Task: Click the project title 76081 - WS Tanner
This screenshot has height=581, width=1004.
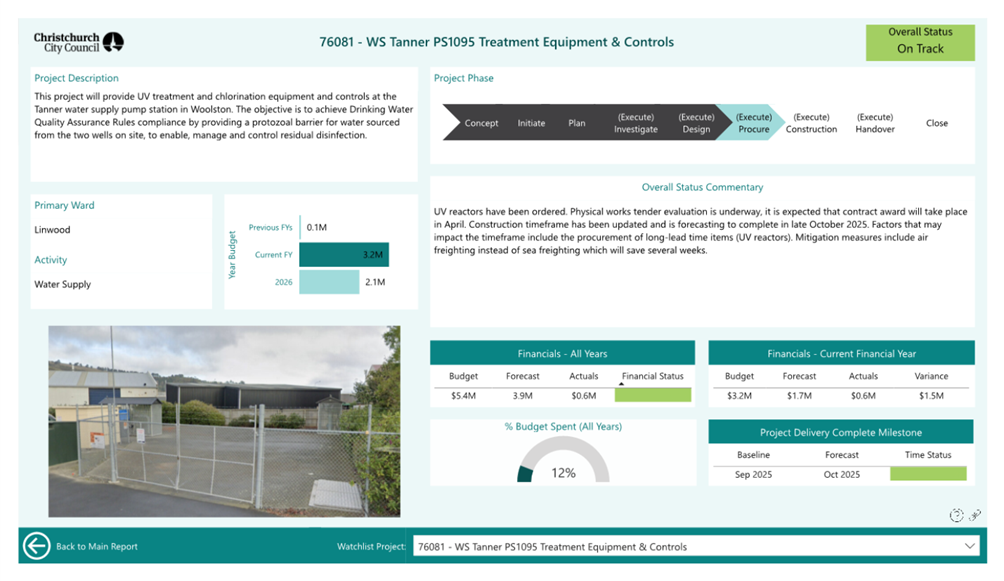Action: pos(496,42)
